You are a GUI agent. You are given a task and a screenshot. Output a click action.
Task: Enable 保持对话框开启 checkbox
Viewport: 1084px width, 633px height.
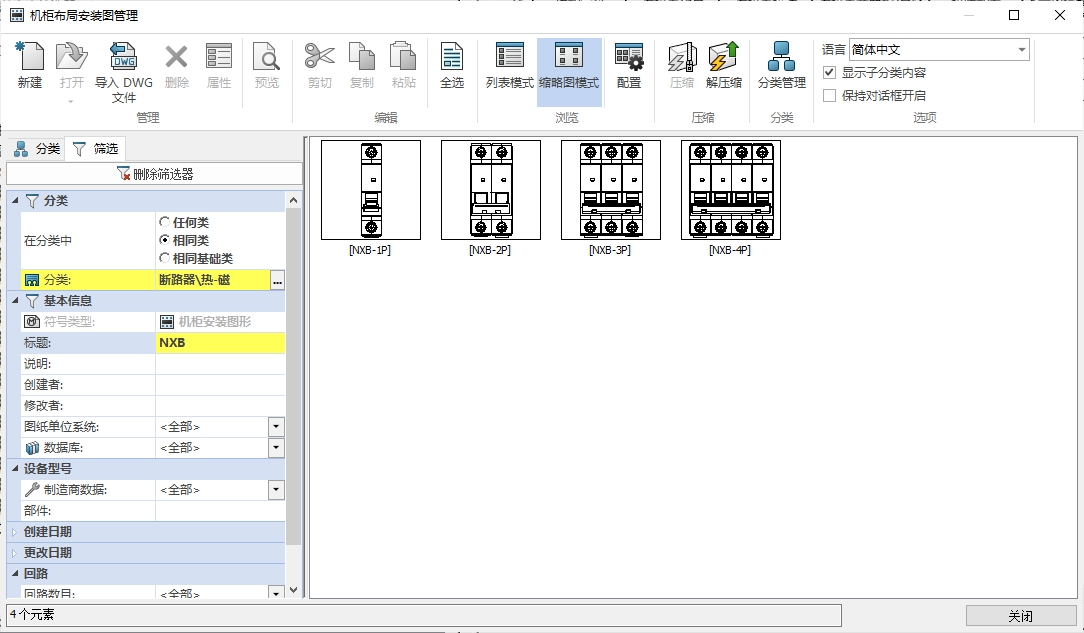[829, 96]
